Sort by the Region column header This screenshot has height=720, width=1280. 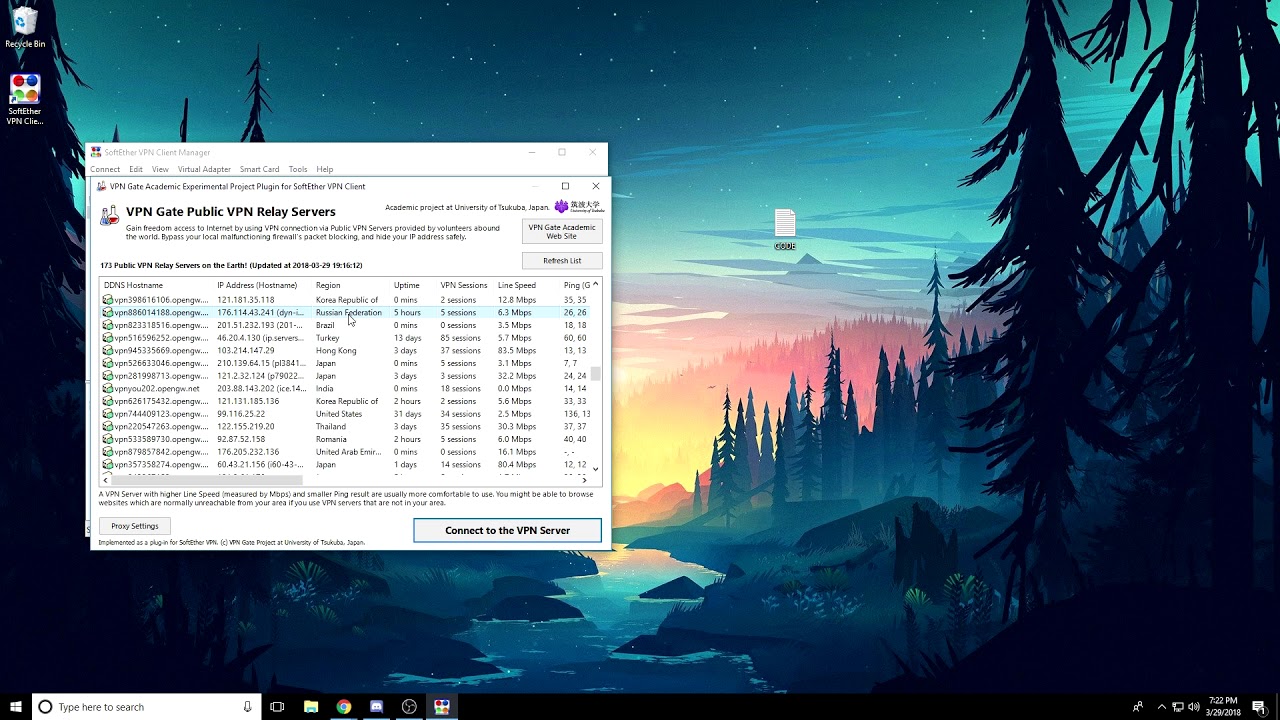coord(351,285)
